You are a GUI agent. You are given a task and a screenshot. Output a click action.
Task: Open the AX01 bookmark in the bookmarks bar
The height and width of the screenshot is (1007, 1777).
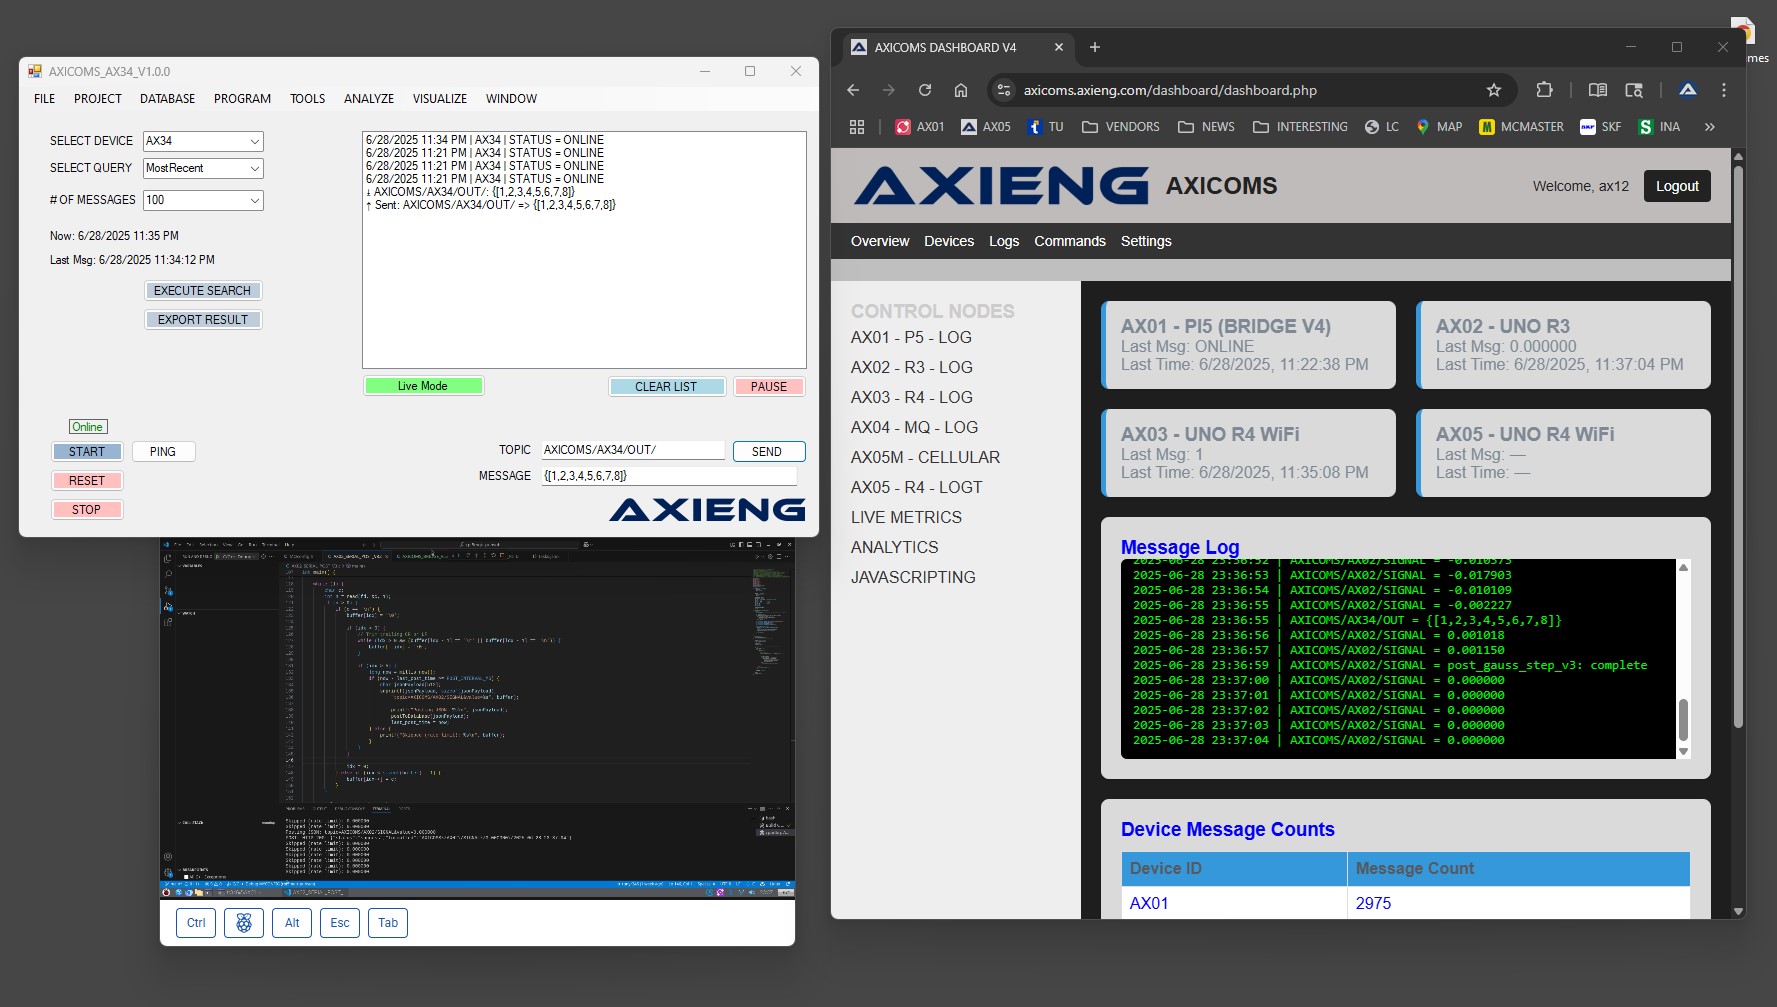919,127
